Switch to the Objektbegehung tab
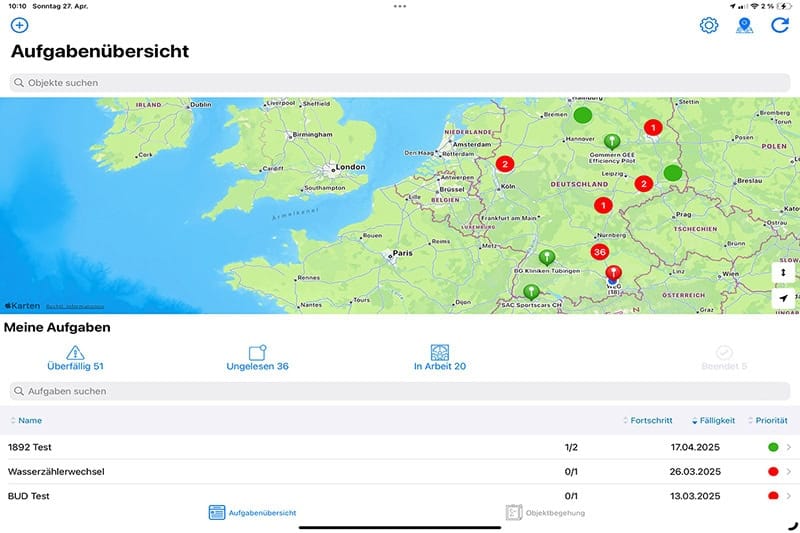The image size is (800, 533). pyautogui.click(x=545, y=513)
